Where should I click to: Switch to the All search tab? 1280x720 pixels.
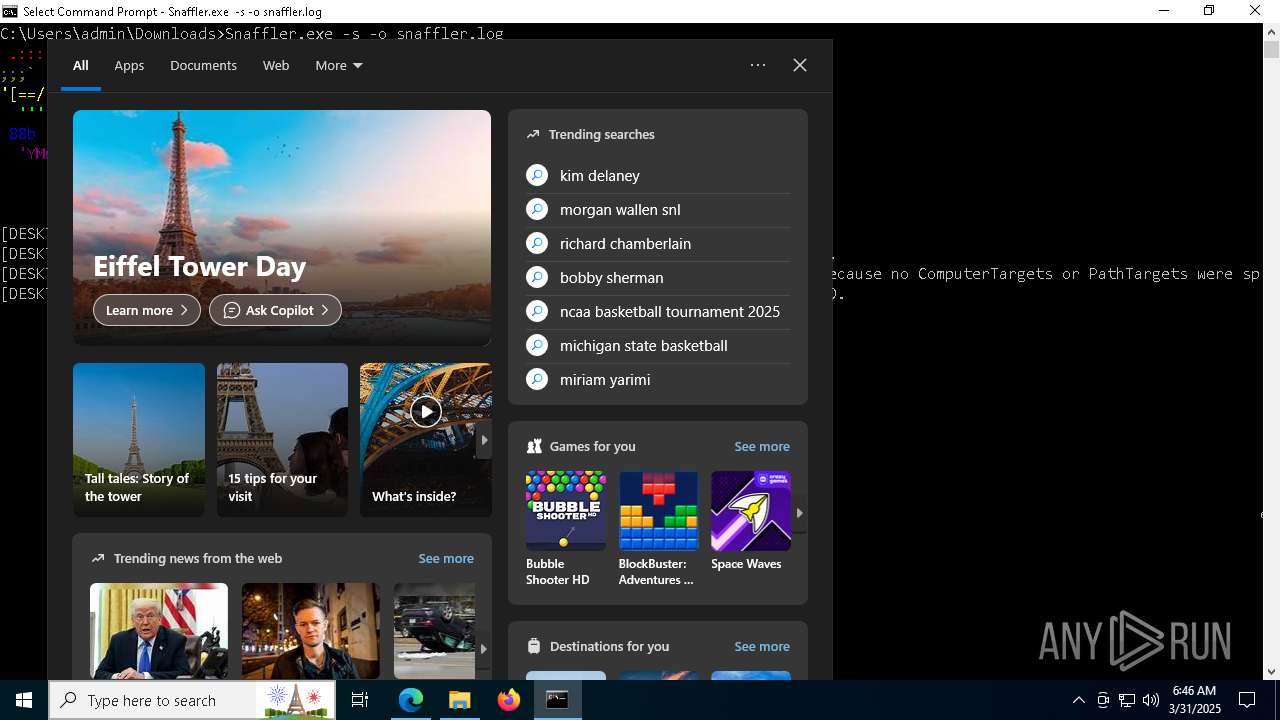[x=80, y=65]
